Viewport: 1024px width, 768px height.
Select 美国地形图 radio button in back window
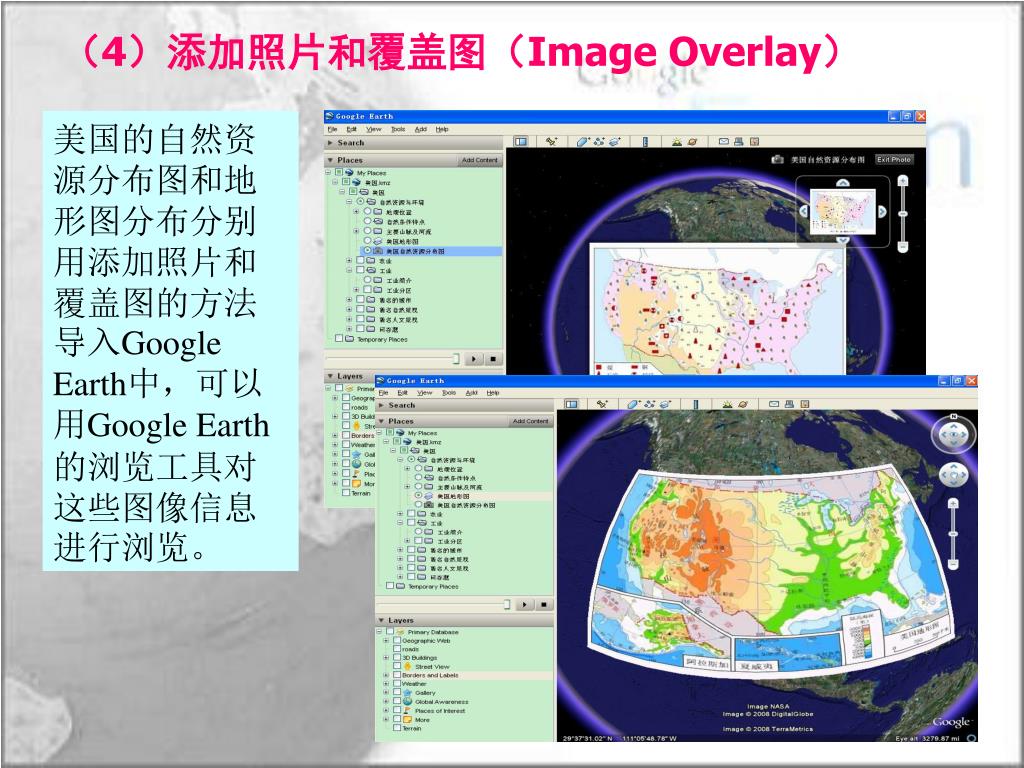(x=368, y=241)
